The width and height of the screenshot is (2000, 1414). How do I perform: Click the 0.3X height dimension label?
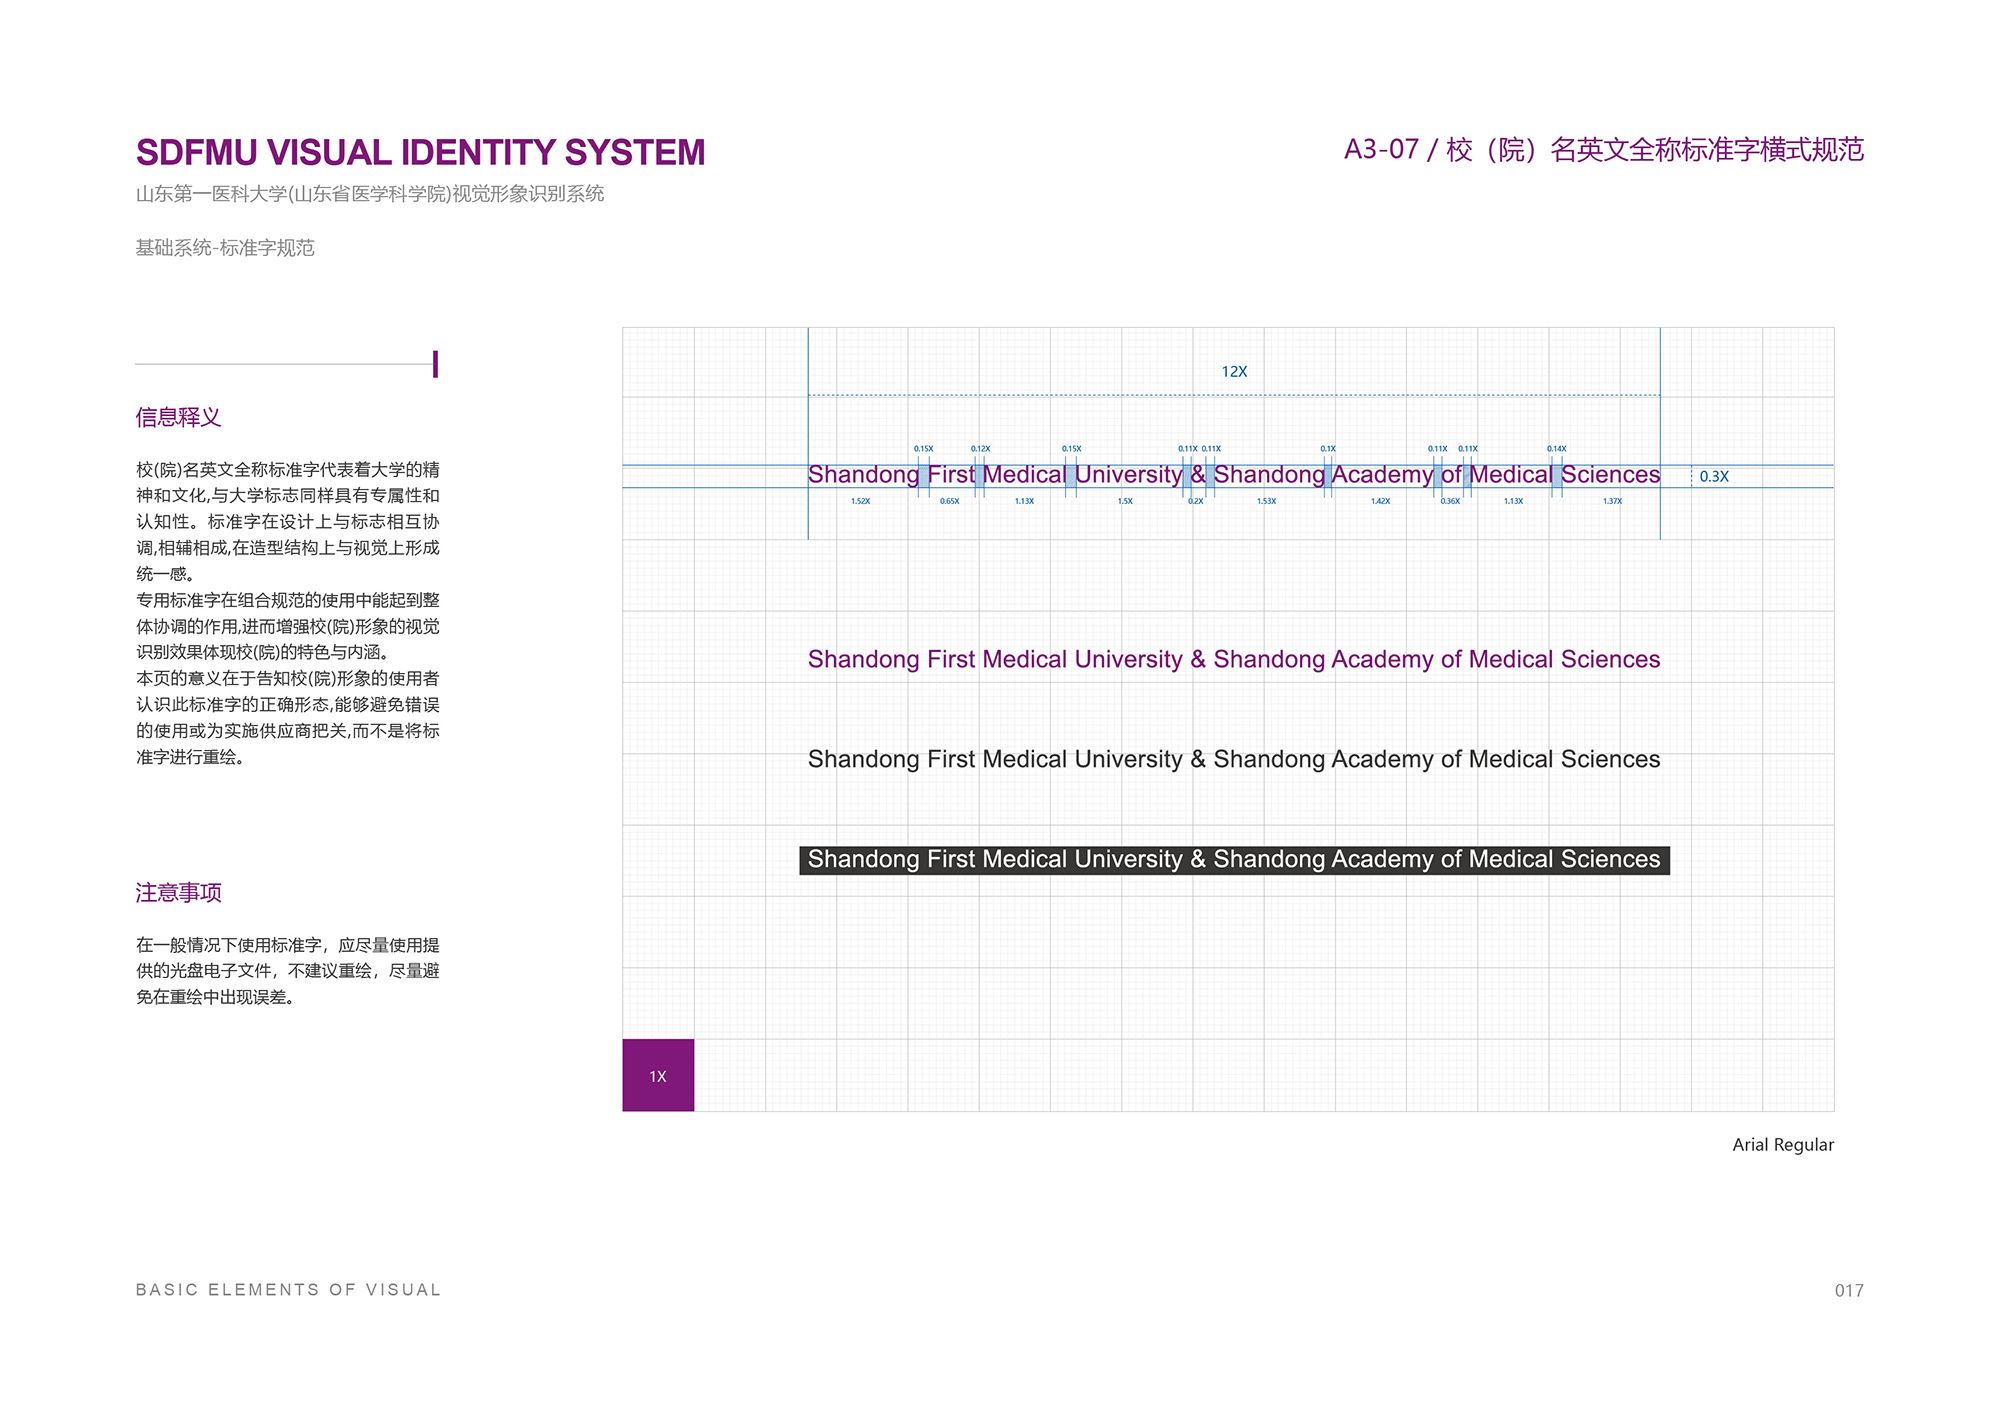click(x=1713, y=476)
